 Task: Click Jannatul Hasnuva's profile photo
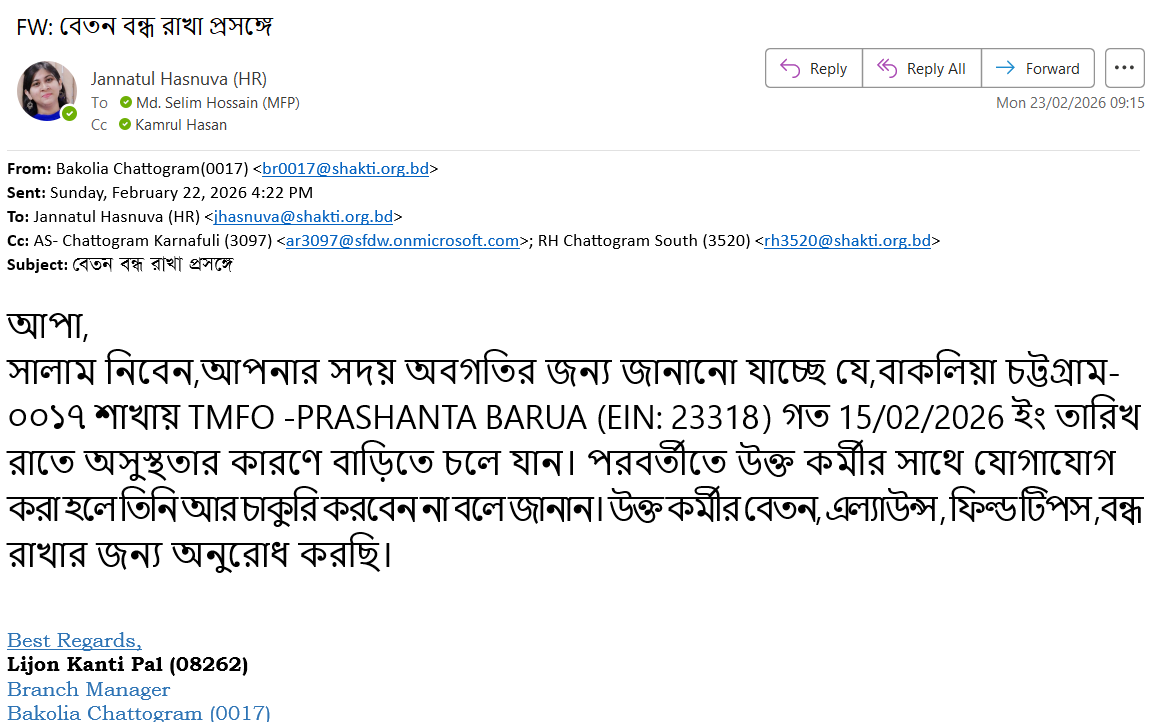tap(47, 91)
